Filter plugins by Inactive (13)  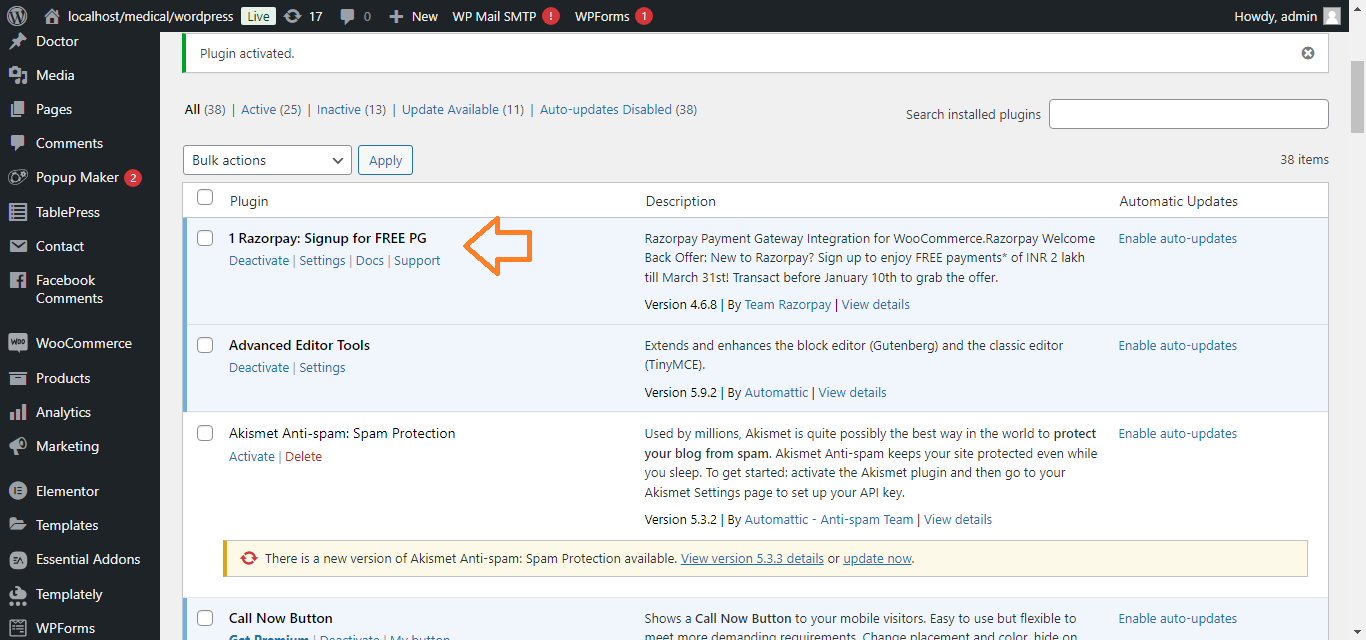(x=351, y=110)
